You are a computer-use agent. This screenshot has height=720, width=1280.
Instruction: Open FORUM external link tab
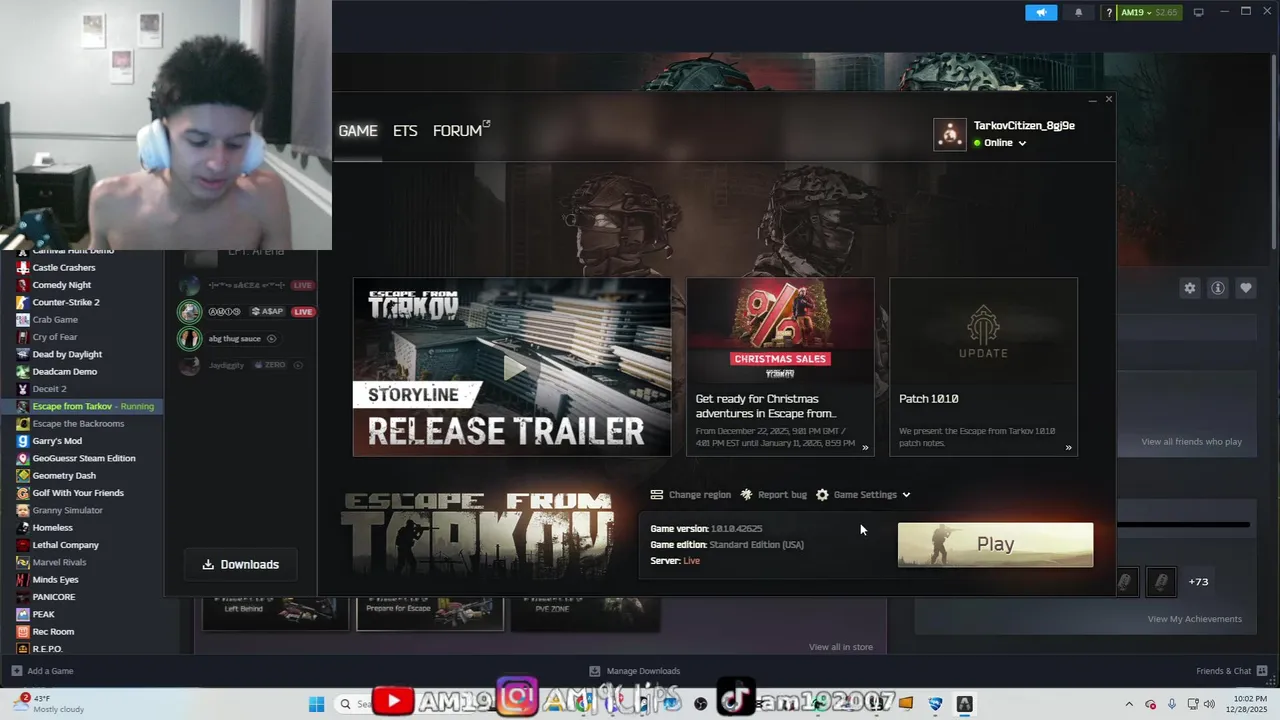pos(461,131)
